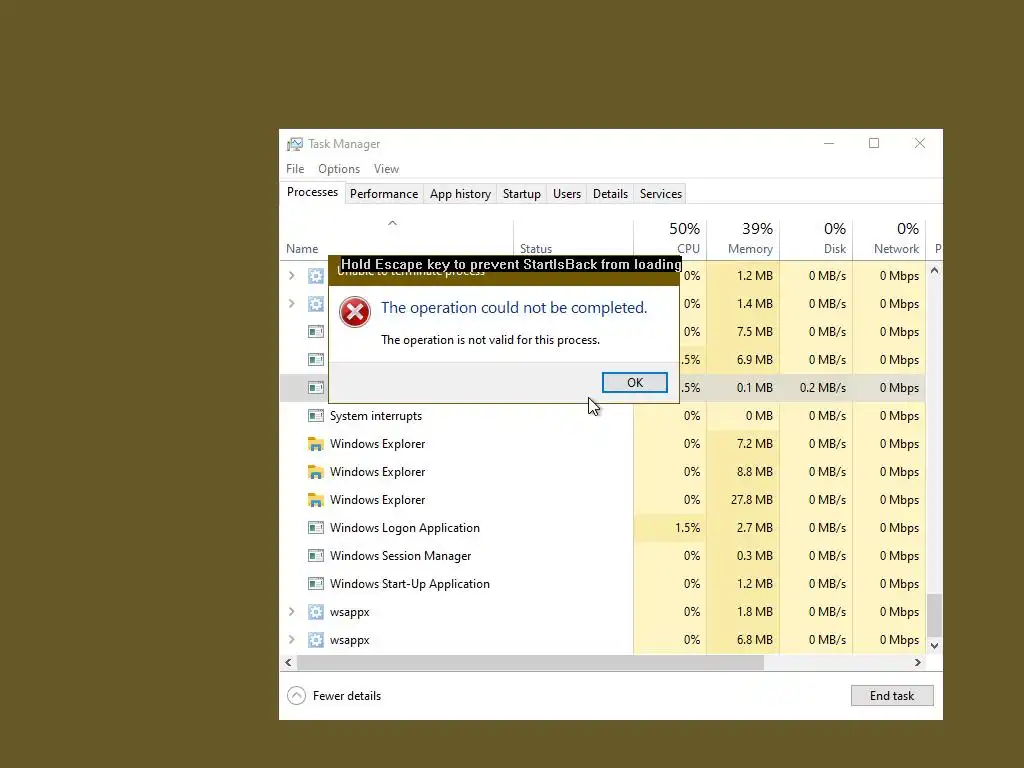The width and height of the screenshot is (1024, 768).
Task: Select Windows Session Manager process
Action: [x=602, y=556]
